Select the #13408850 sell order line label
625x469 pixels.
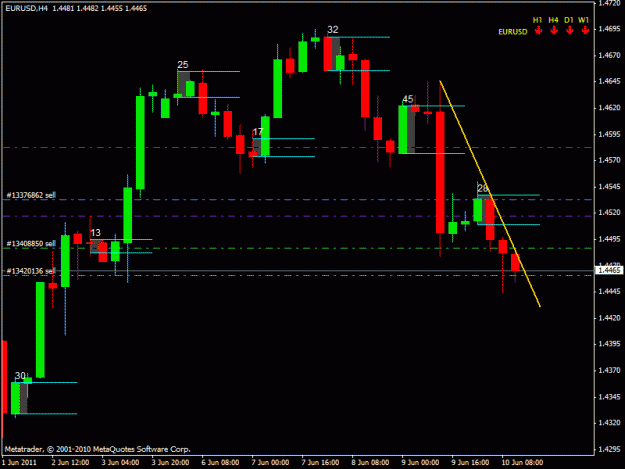[x=31, y=243]
